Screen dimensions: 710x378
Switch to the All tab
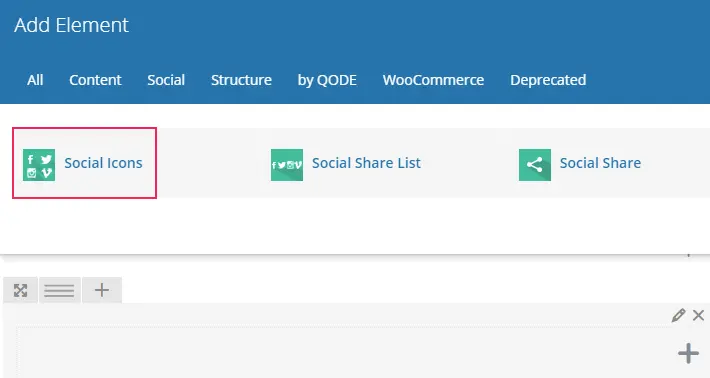click(x=35, y=80)
